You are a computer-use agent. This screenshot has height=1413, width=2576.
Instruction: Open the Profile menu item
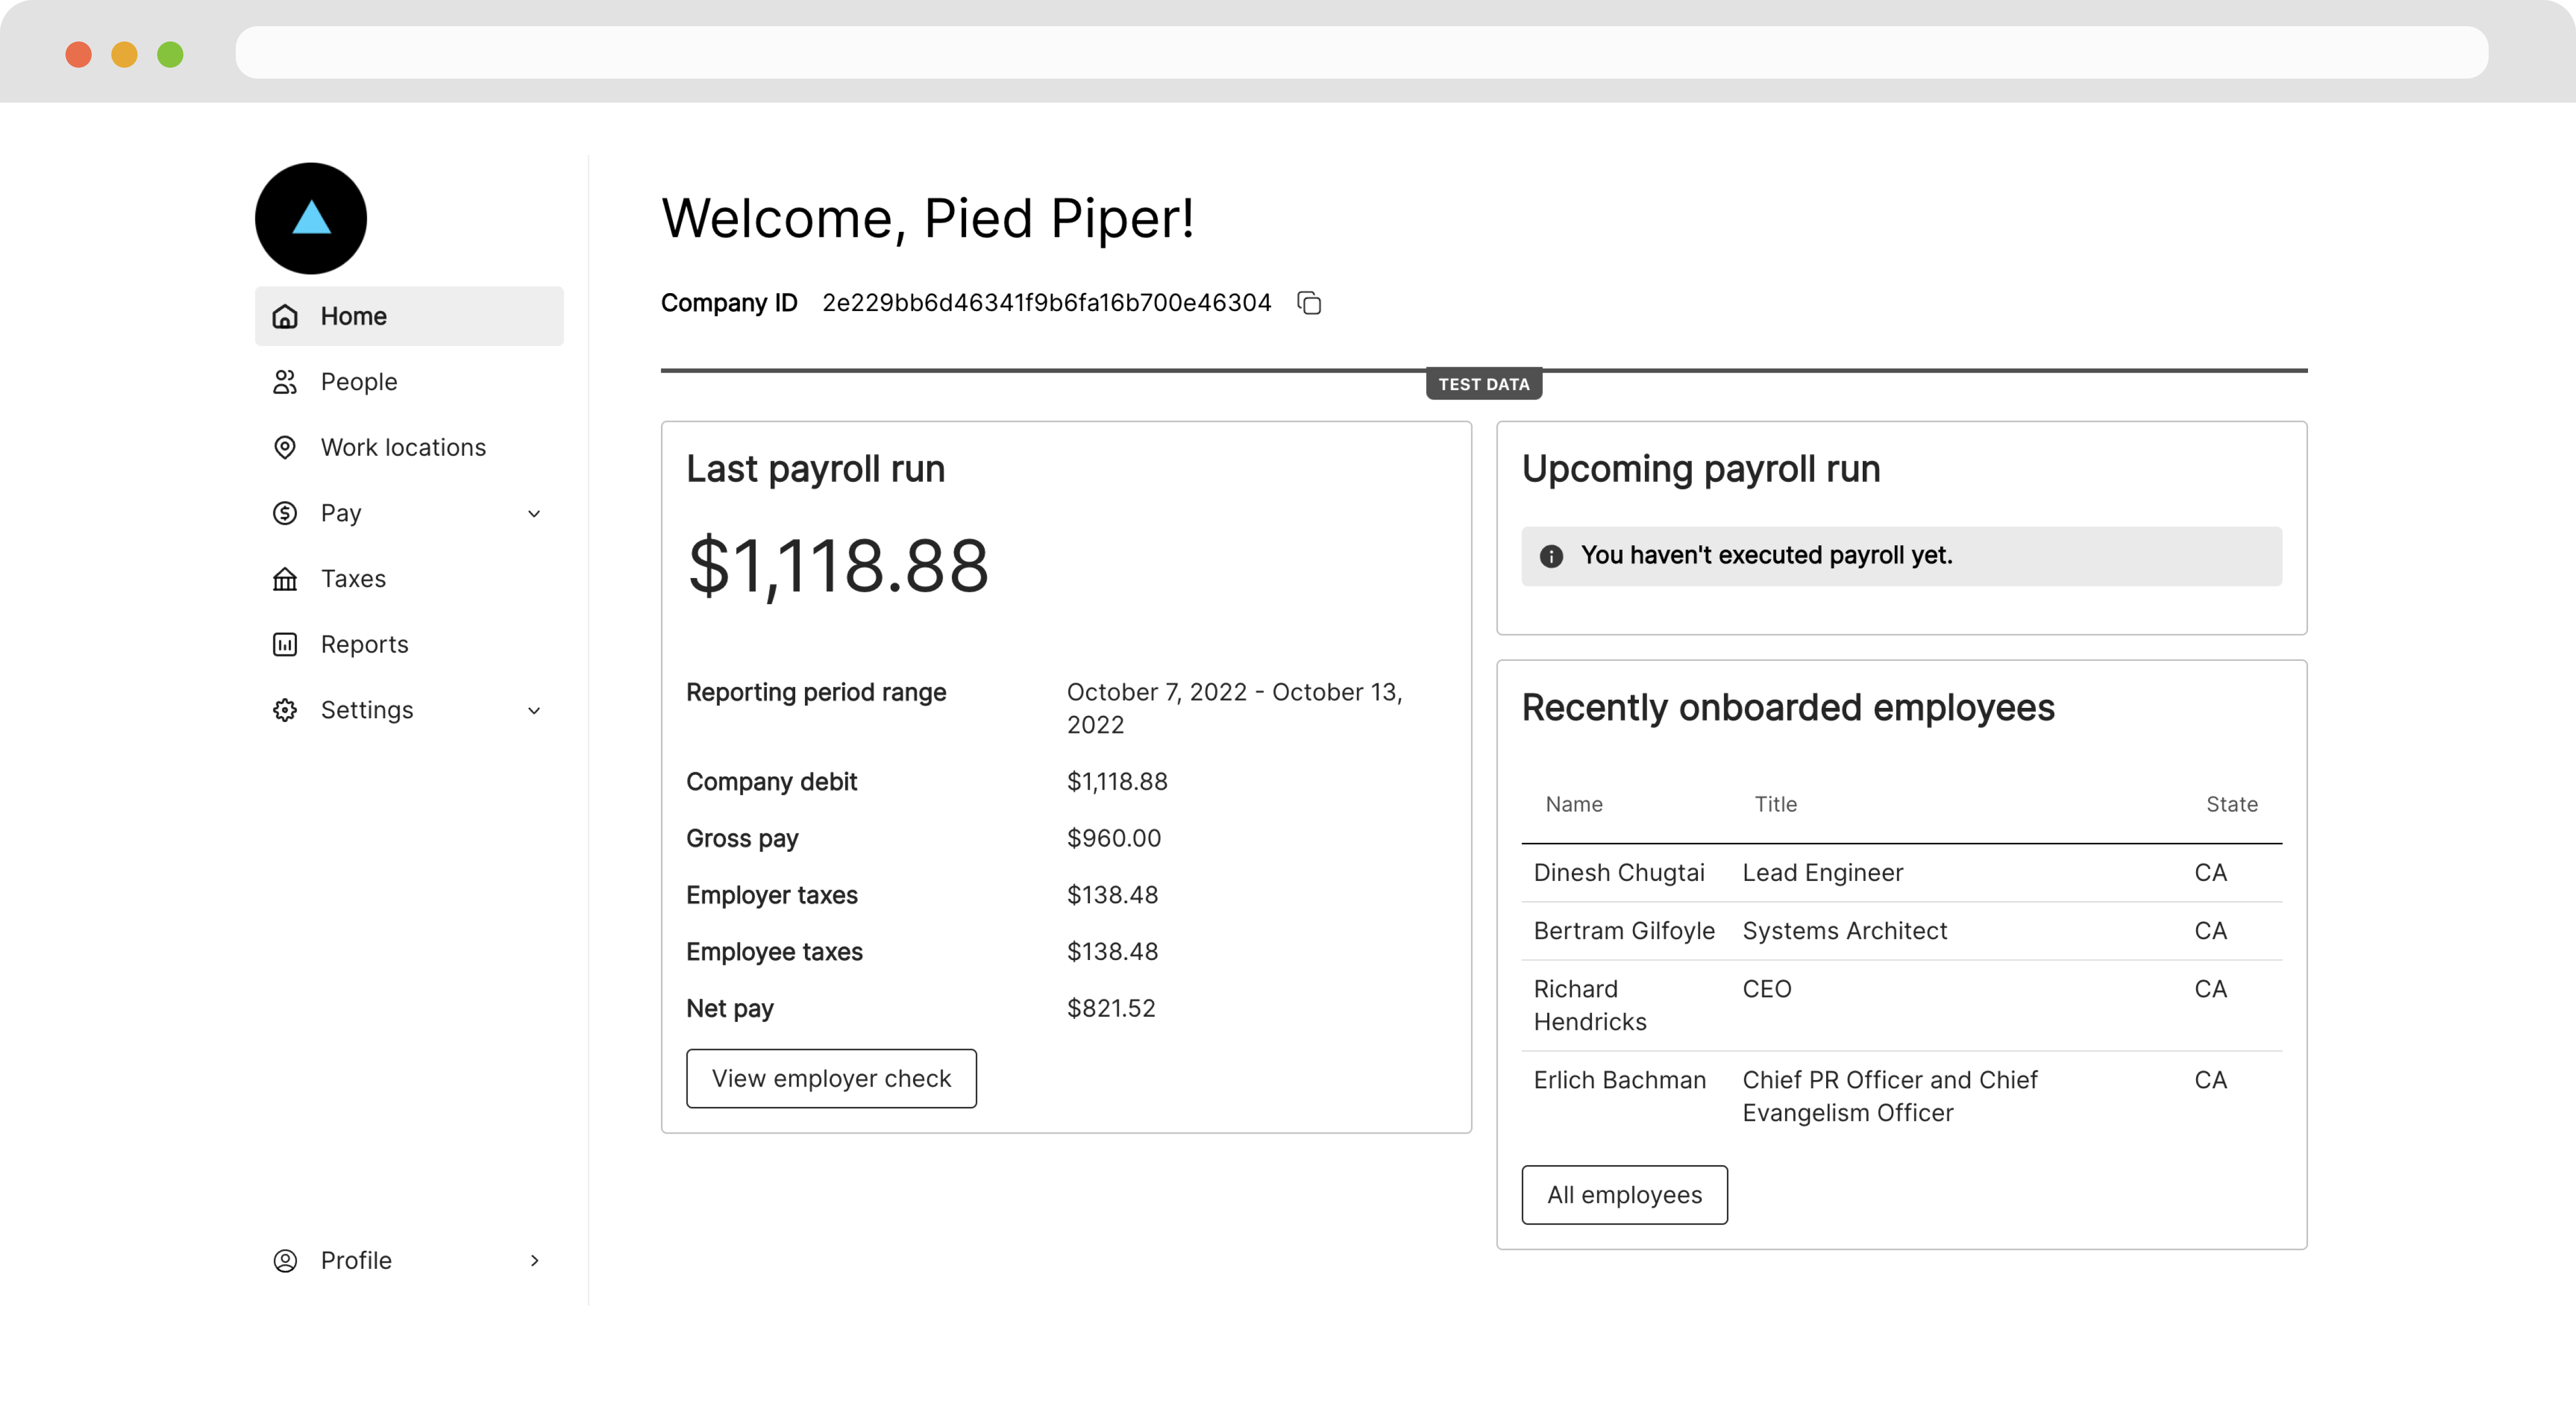409,1260
